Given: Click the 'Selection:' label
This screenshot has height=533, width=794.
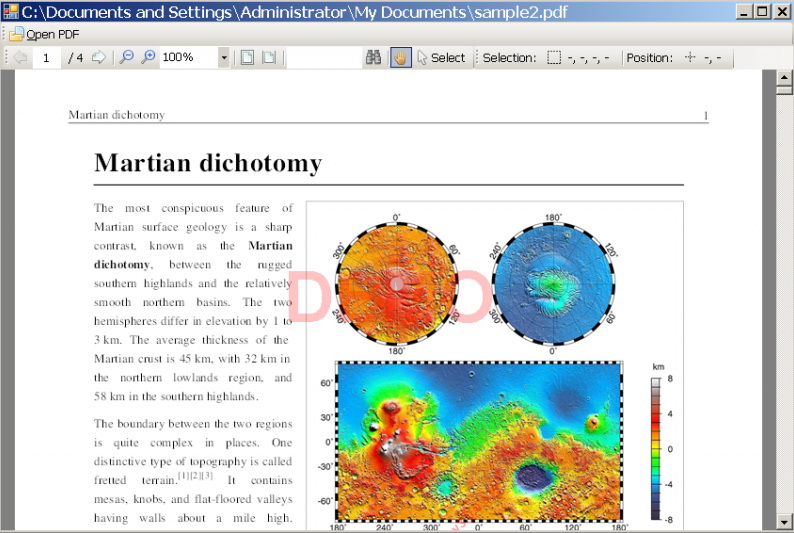Looking at the screenshot, I should (x=509, y=58).
